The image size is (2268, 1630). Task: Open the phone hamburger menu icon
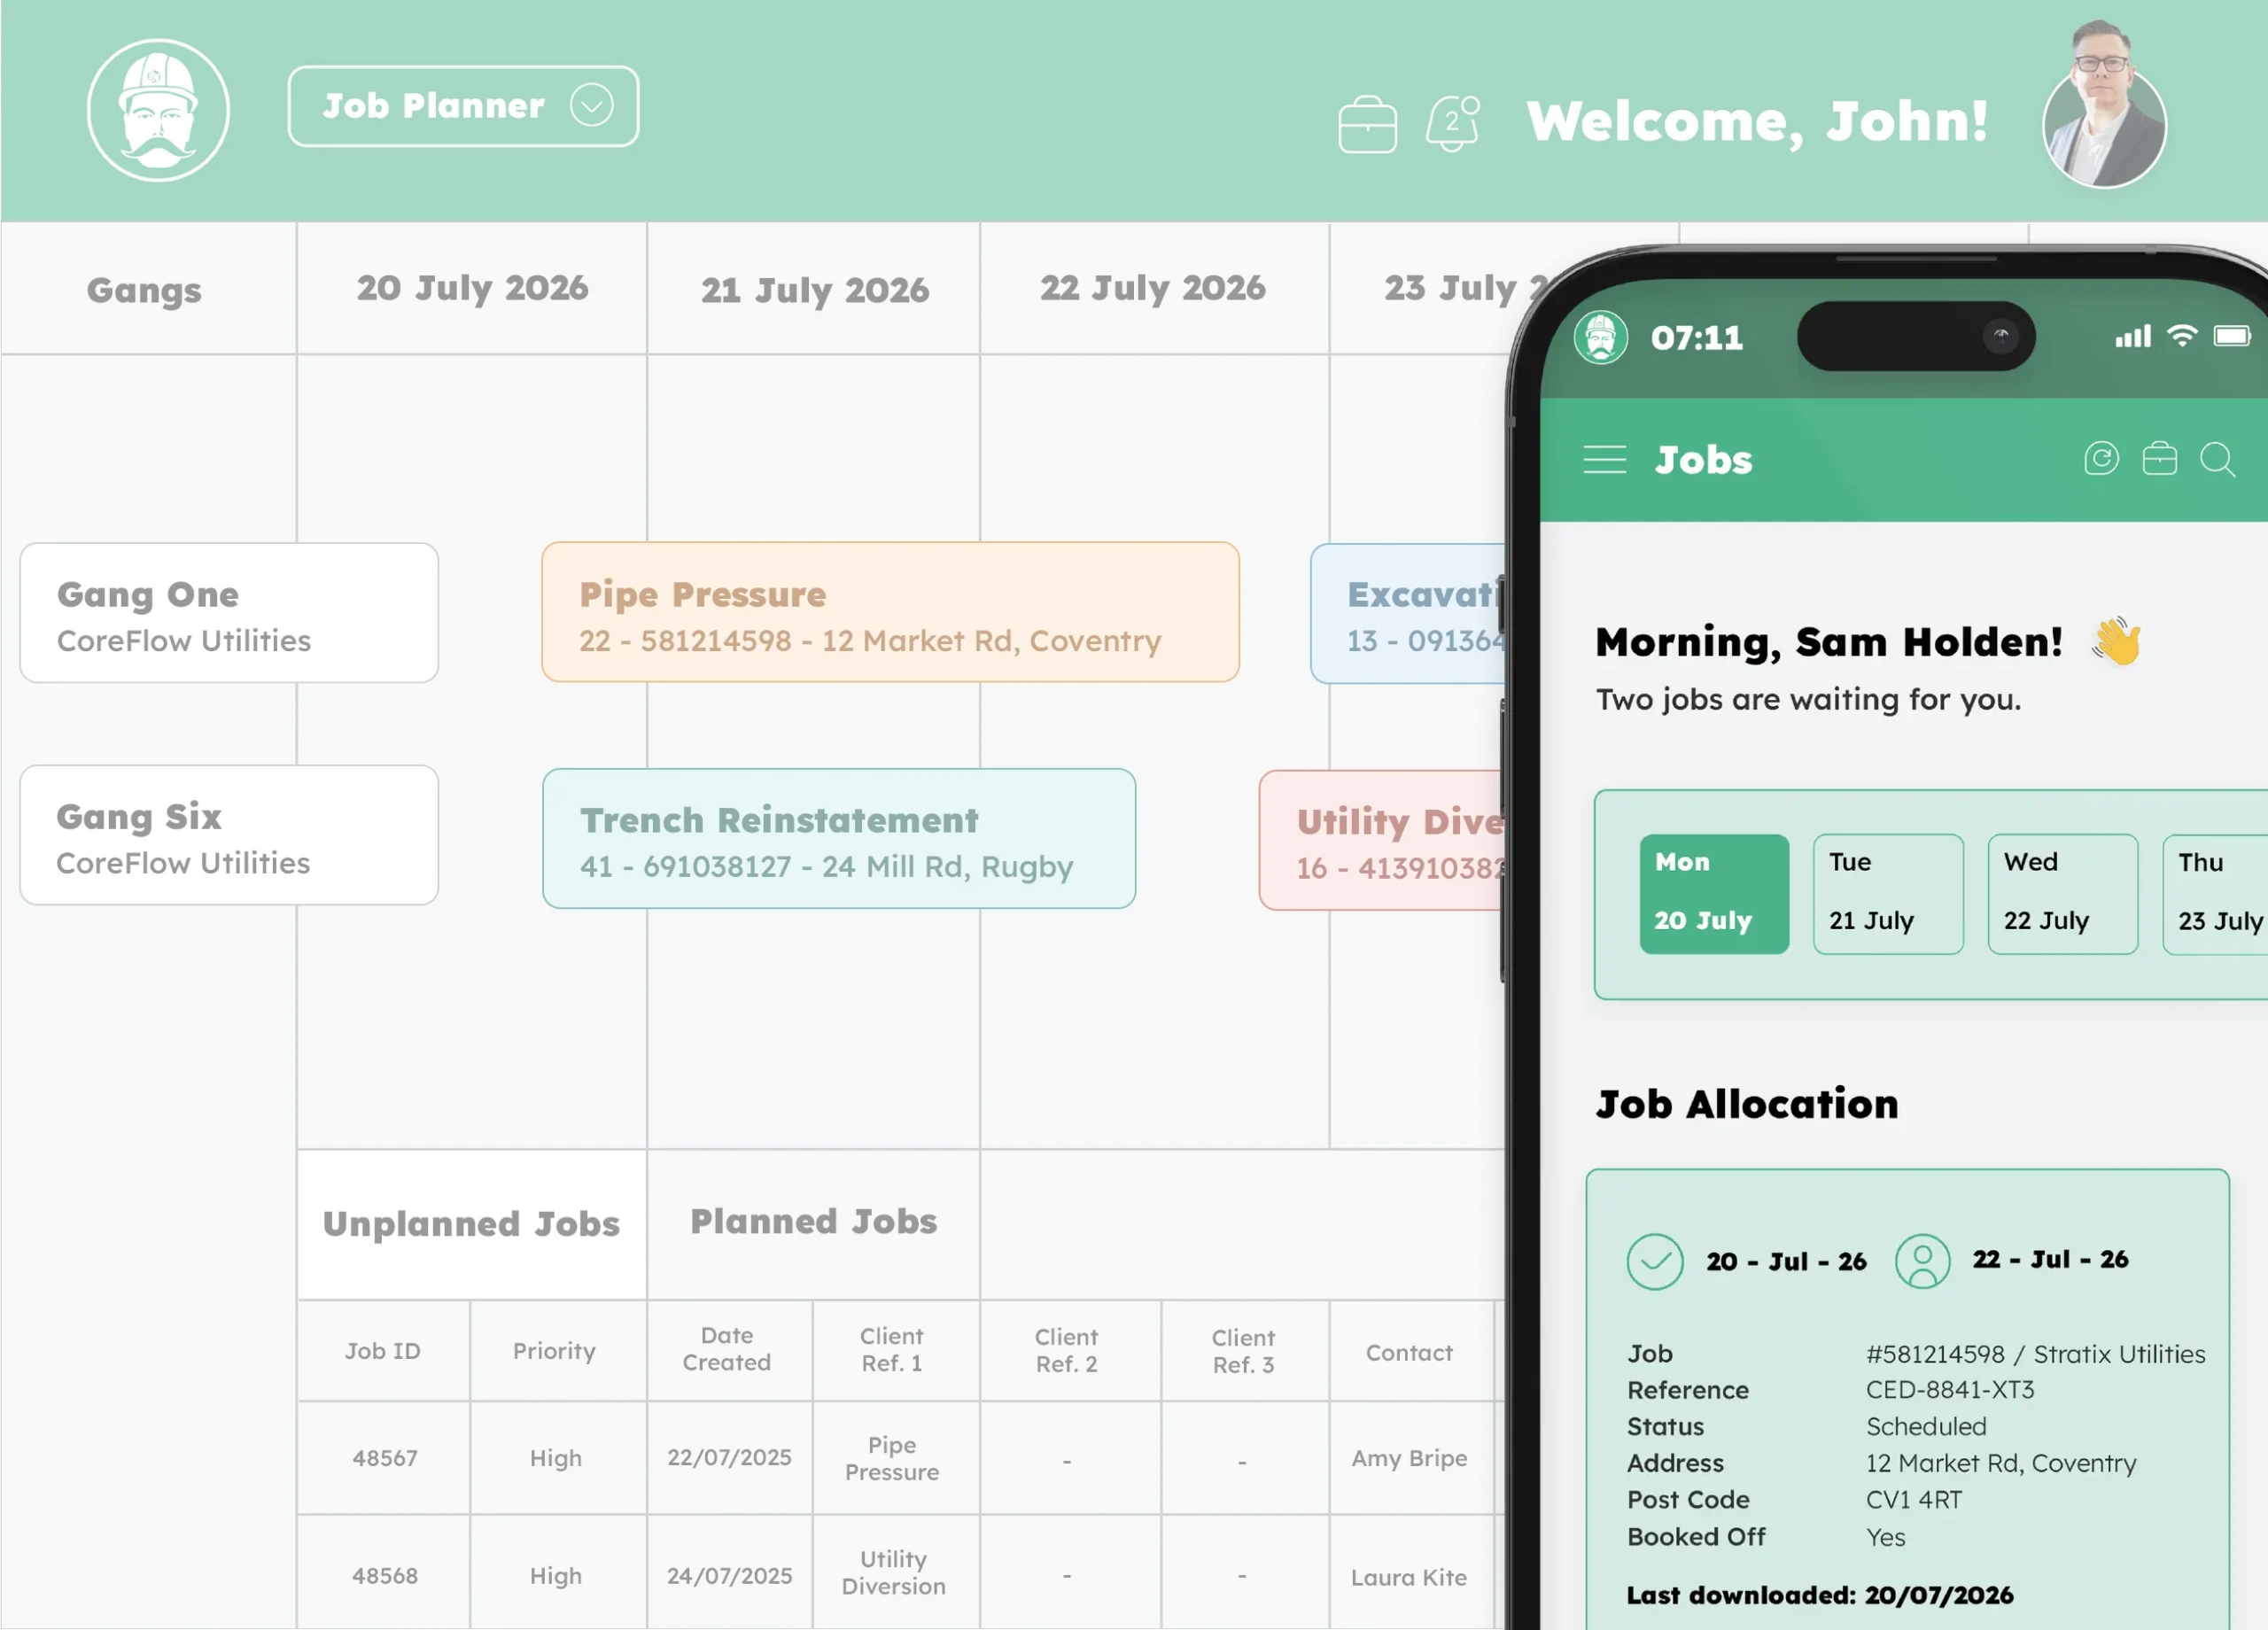click(1604, 459)
